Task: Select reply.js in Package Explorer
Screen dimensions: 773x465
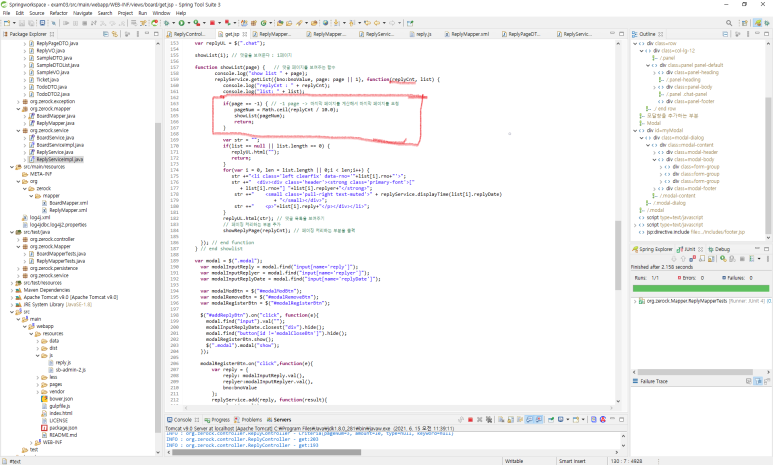Action: pyautogui.click(x=63, y=362)
